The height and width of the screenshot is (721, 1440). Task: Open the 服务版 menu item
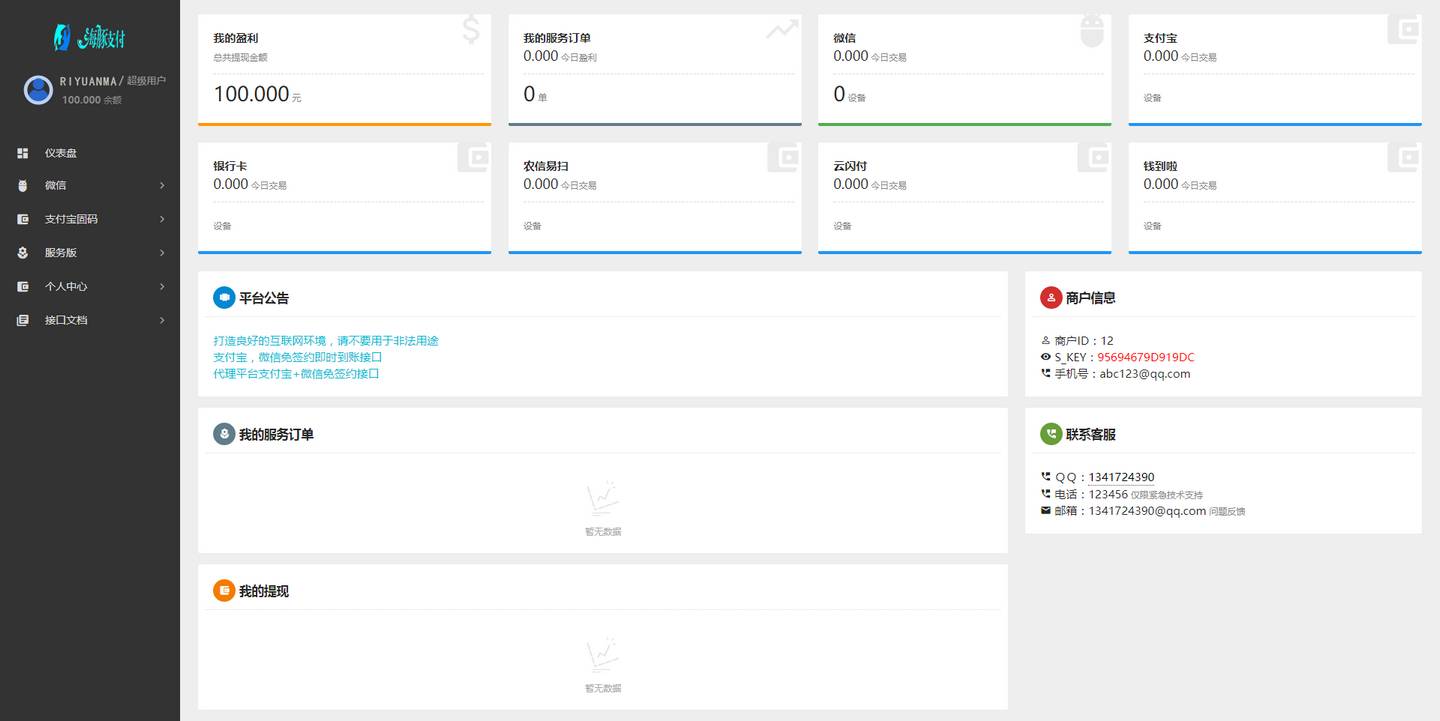point(61,253)
